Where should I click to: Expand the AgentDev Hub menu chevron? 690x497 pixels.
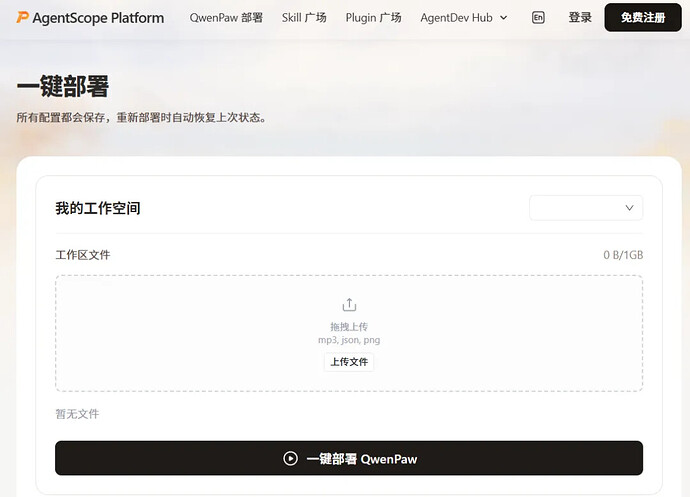(x=504, y=18)
